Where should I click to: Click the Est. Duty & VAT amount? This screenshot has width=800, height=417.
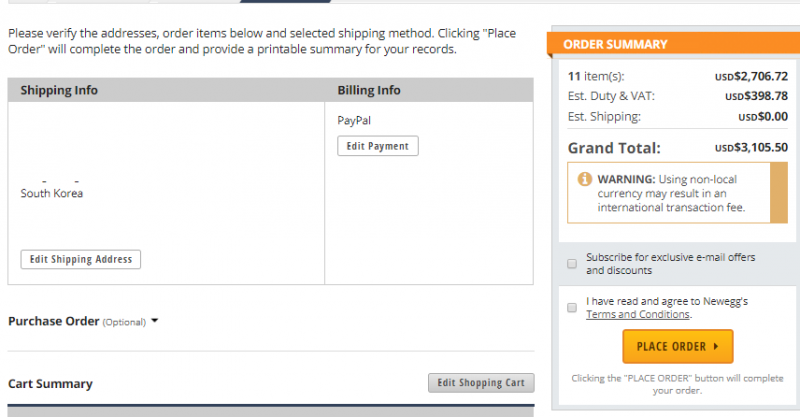(x=757, y=96)
